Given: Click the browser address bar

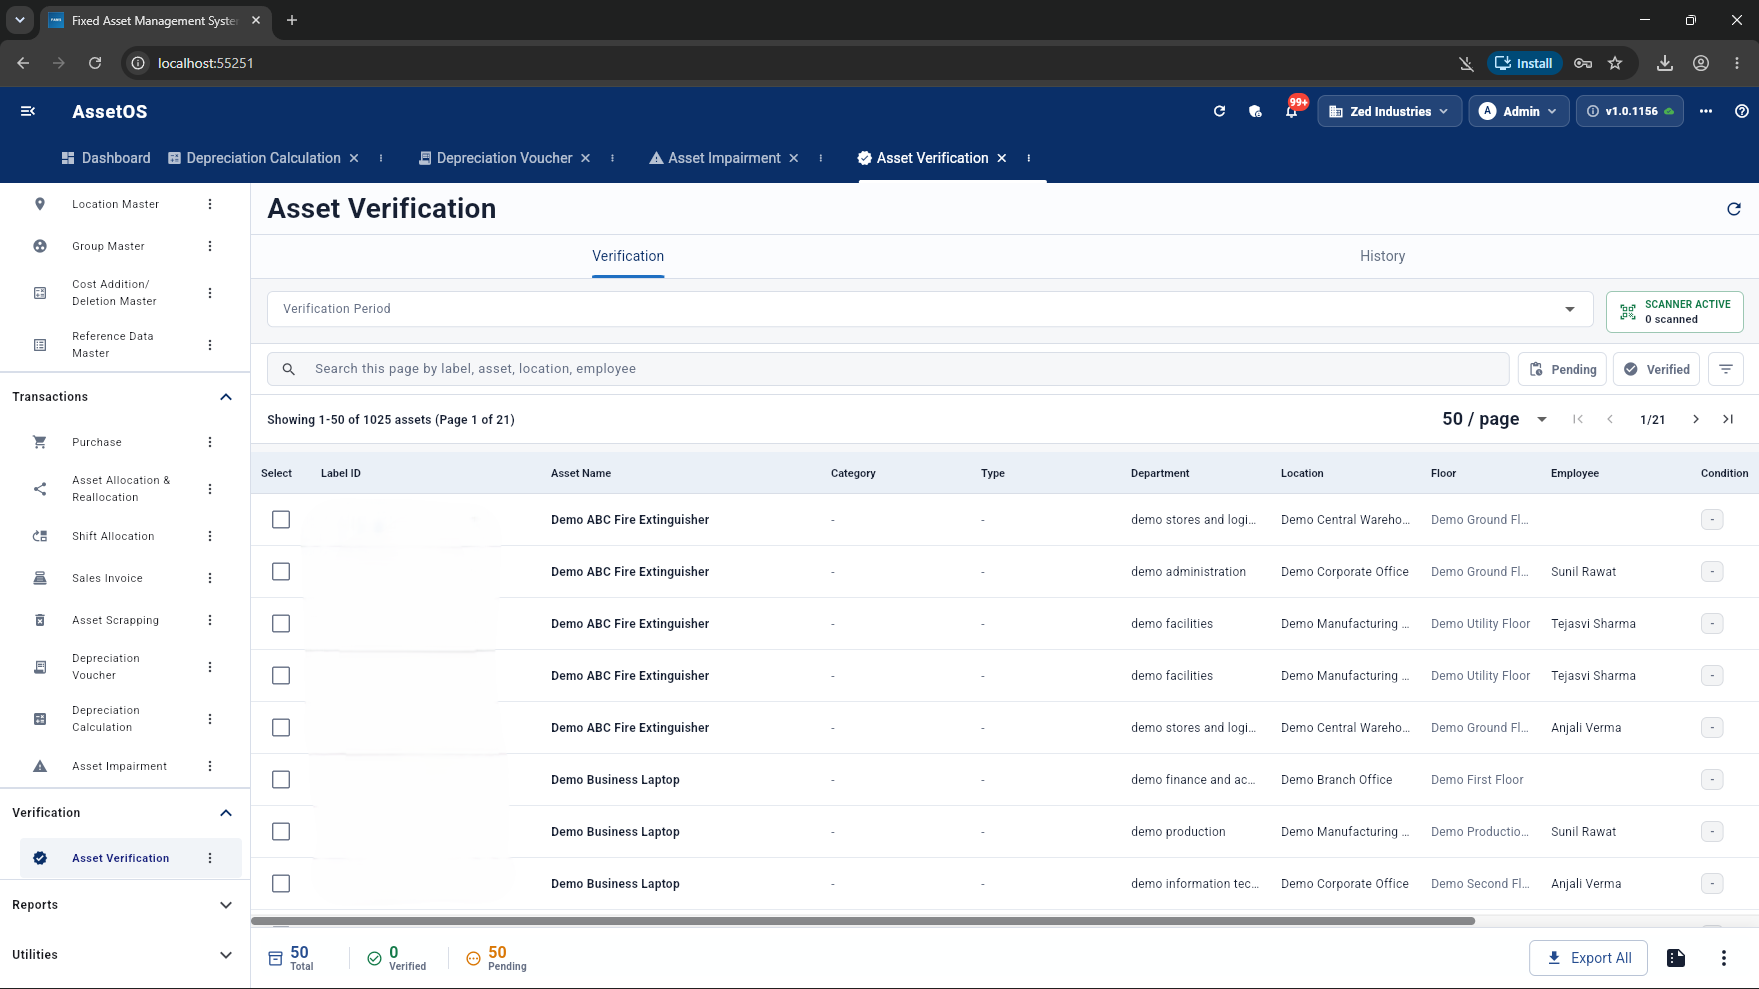Looking at the screenshot, I should [x=800, y=63].
